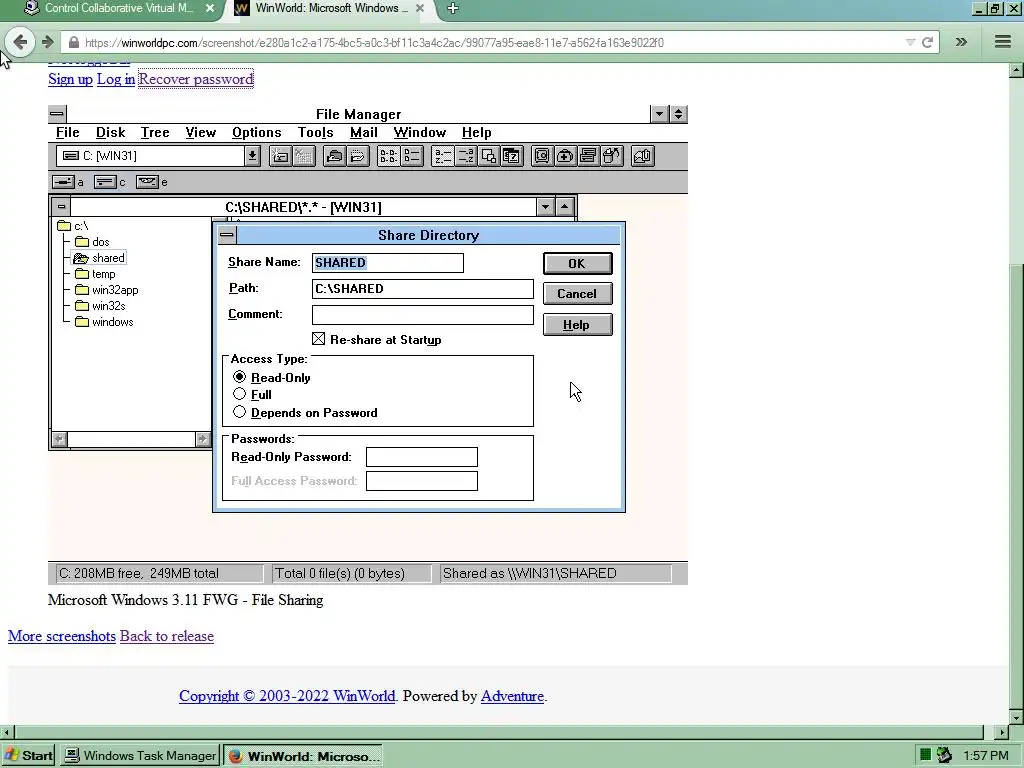Screen dimensions: 1024x768
Task: Open the browser overflow chevron icon
Action: tap(961, 42)
